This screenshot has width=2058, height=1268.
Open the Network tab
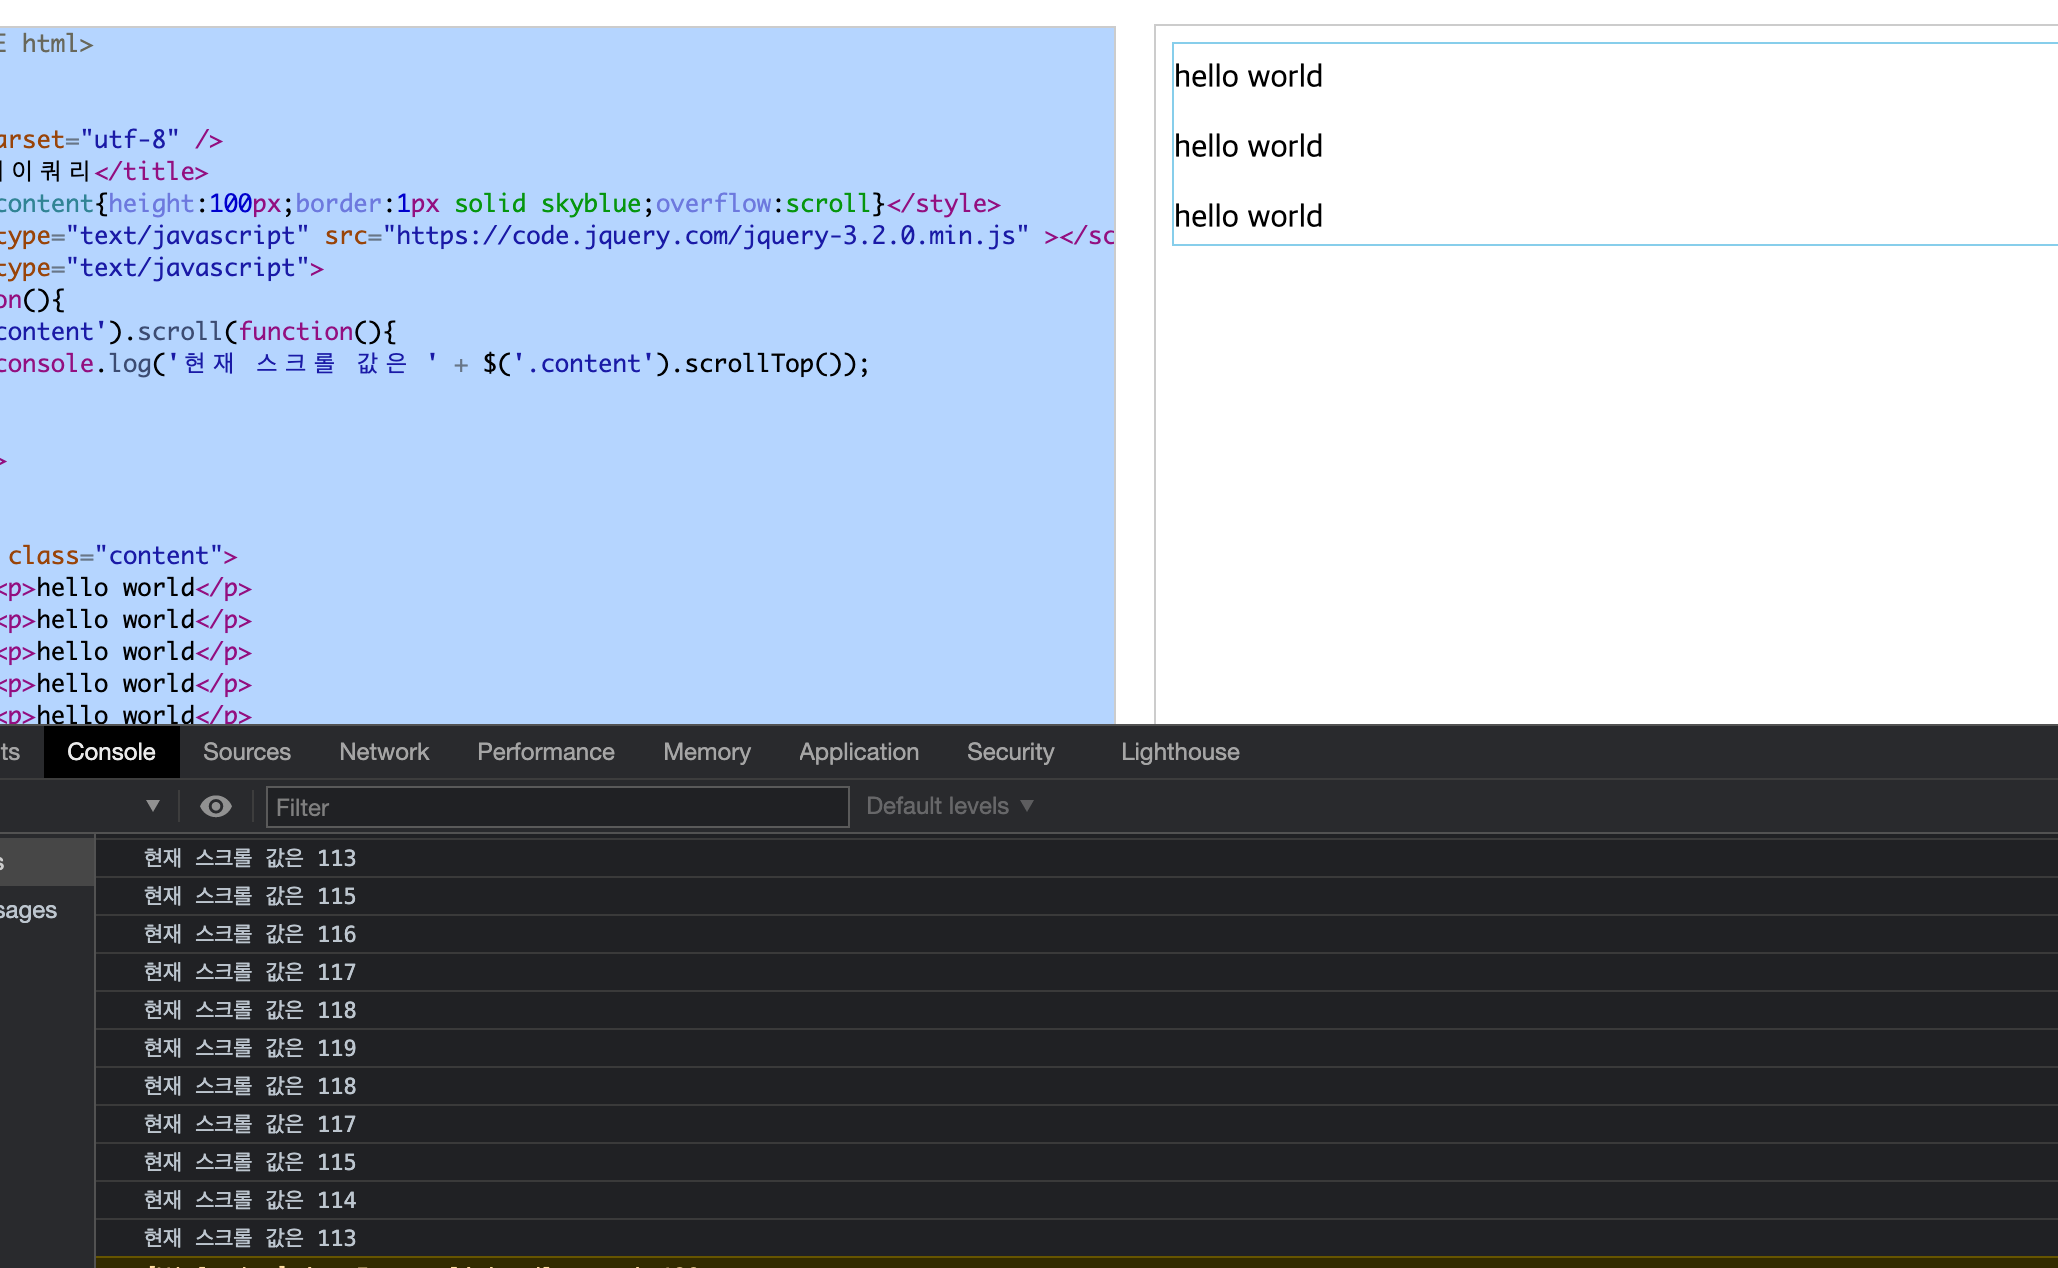pos(384,752)
